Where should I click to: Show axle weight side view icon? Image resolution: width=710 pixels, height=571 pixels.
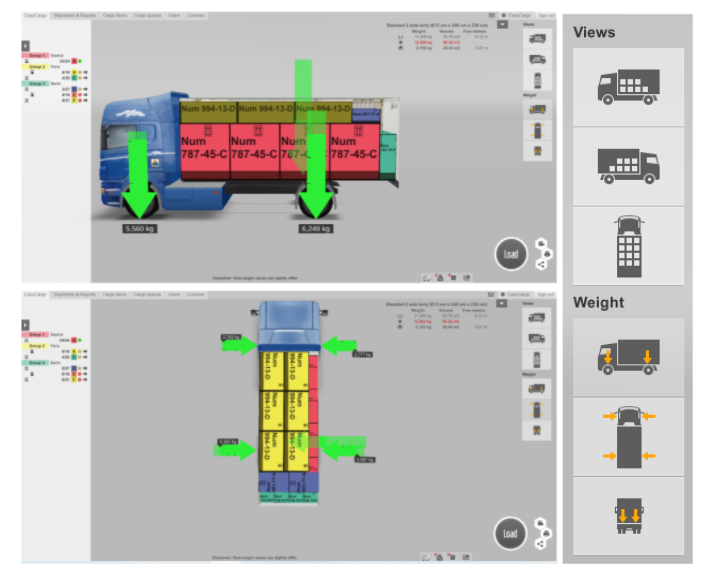click(x=628, y=357)
